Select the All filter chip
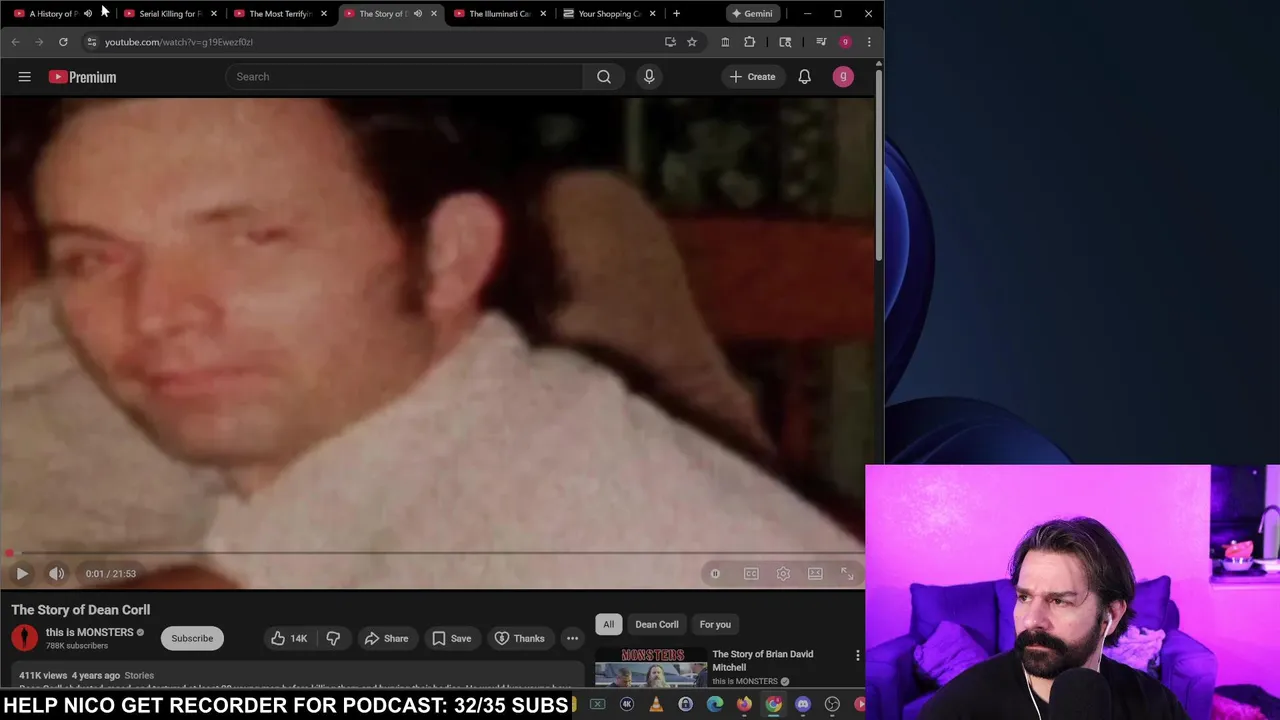 click(608, 624)
